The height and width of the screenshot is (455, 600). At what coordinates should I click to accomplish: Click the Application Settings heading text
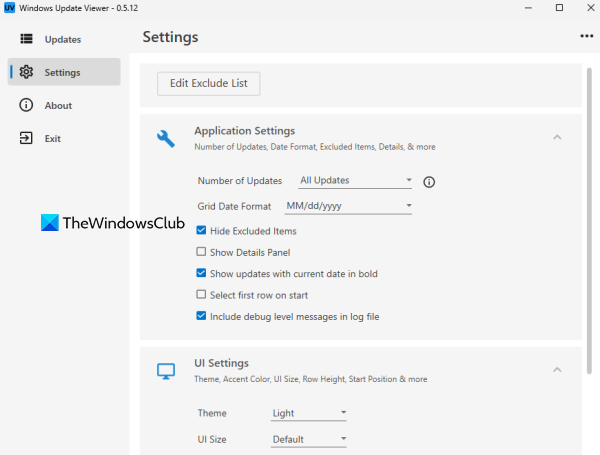pyautogui.click(x=245, y=131)
